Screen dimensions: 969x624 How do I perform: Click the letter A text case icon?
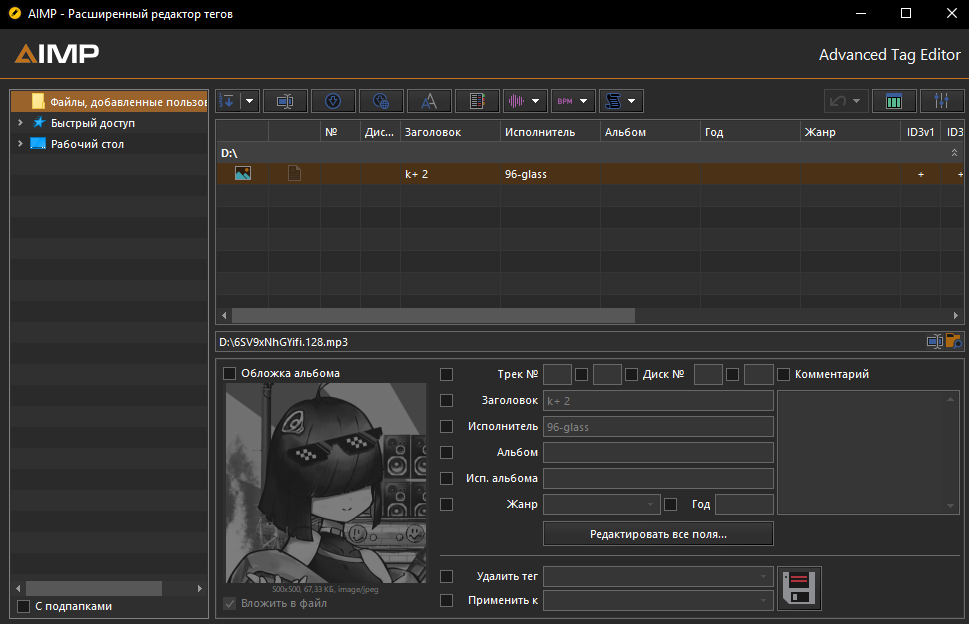tap(429, 101)
